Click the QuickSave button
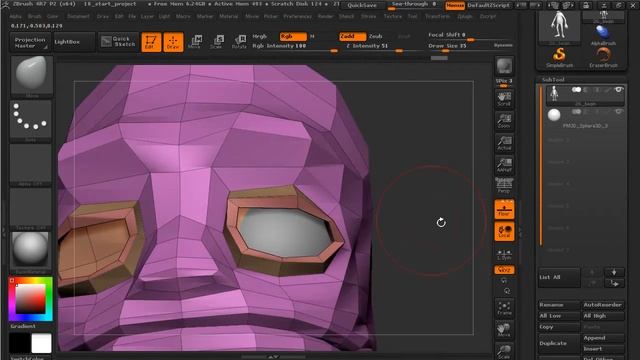This screenshot has height=360, width=640. point(362,5)
